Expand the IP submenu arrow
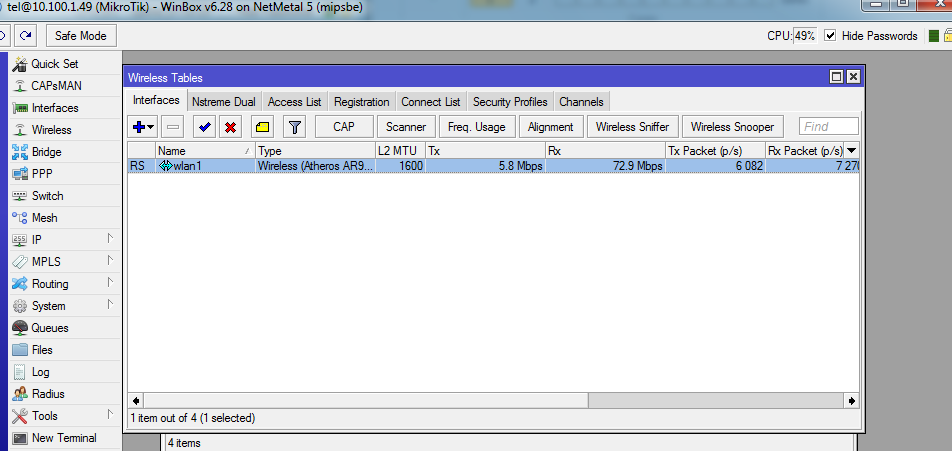 (110, 238)
